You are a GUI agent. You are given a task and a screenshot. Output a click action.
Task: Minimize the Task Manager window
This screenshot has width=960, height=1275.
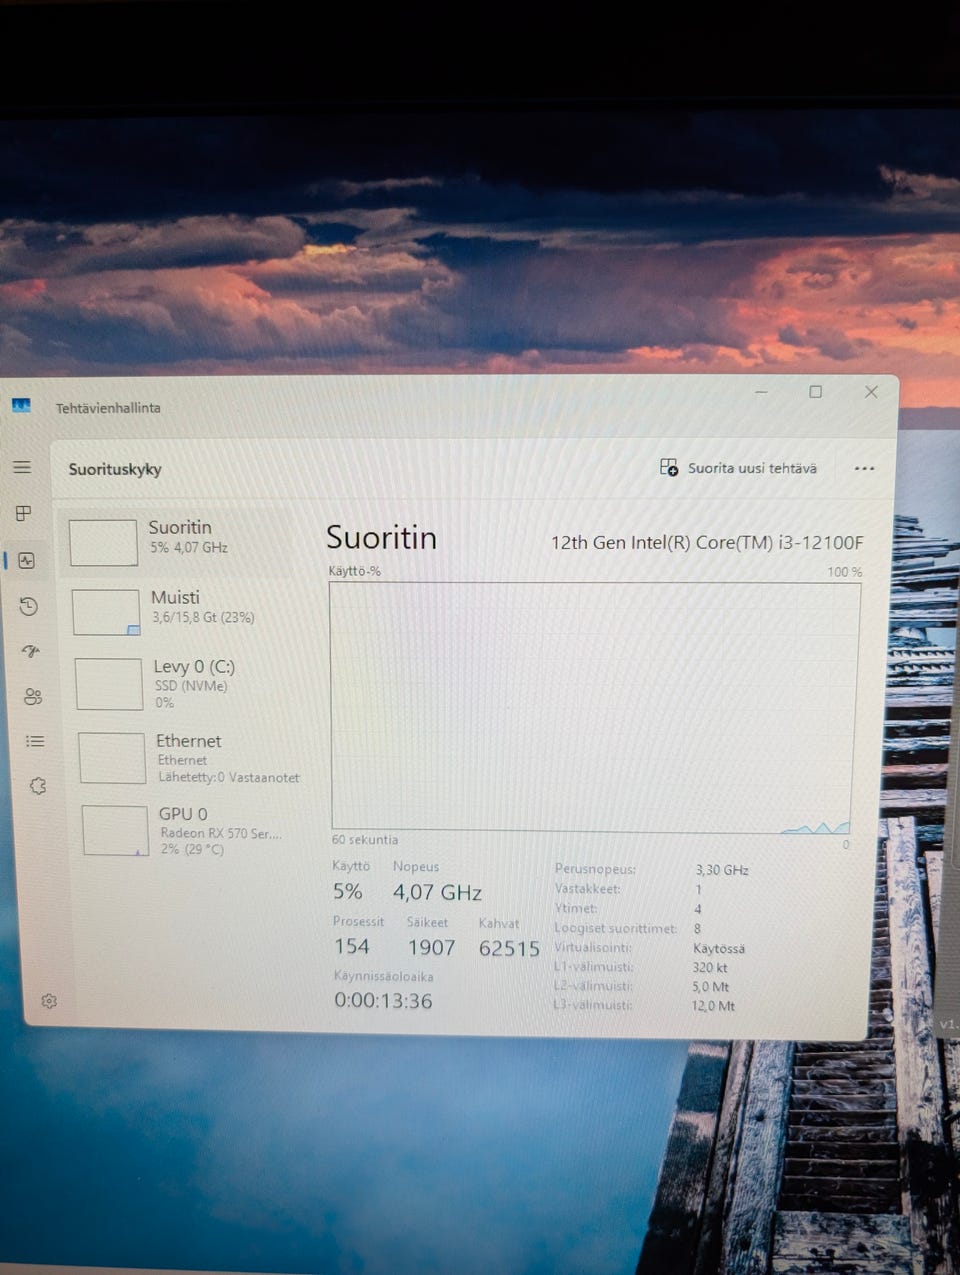[761, 393]
